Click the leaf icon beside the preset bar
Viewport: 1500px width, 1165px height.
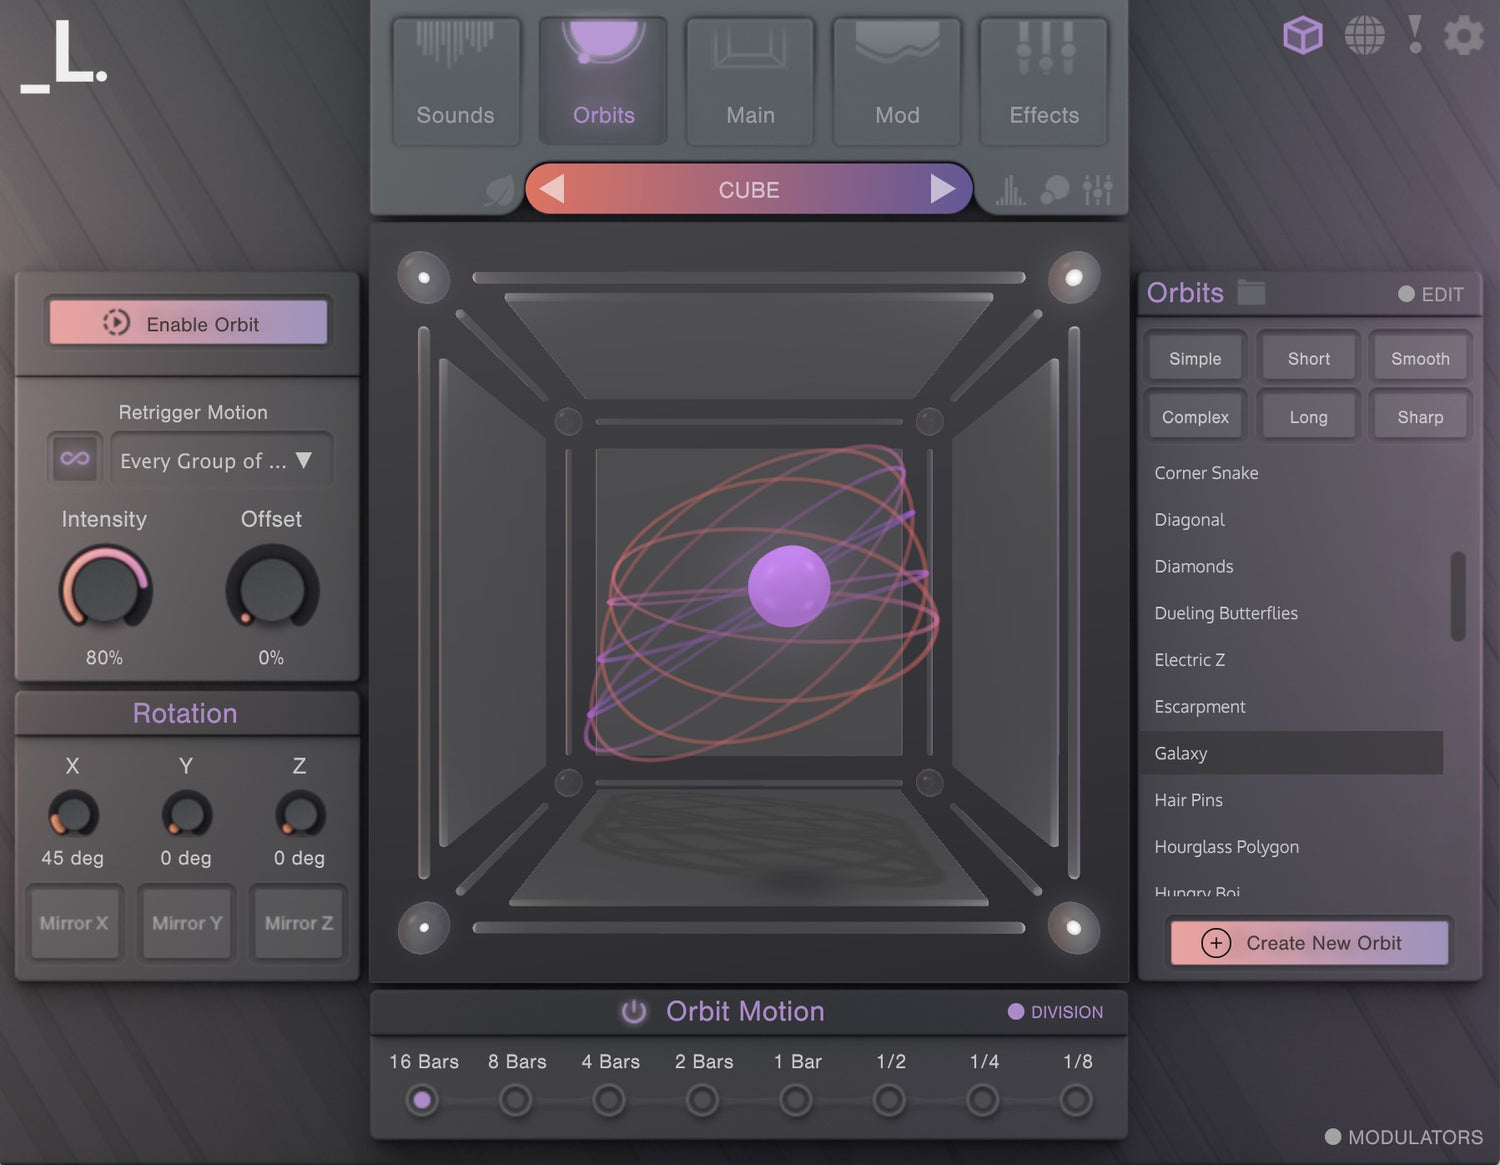point(498,190)
